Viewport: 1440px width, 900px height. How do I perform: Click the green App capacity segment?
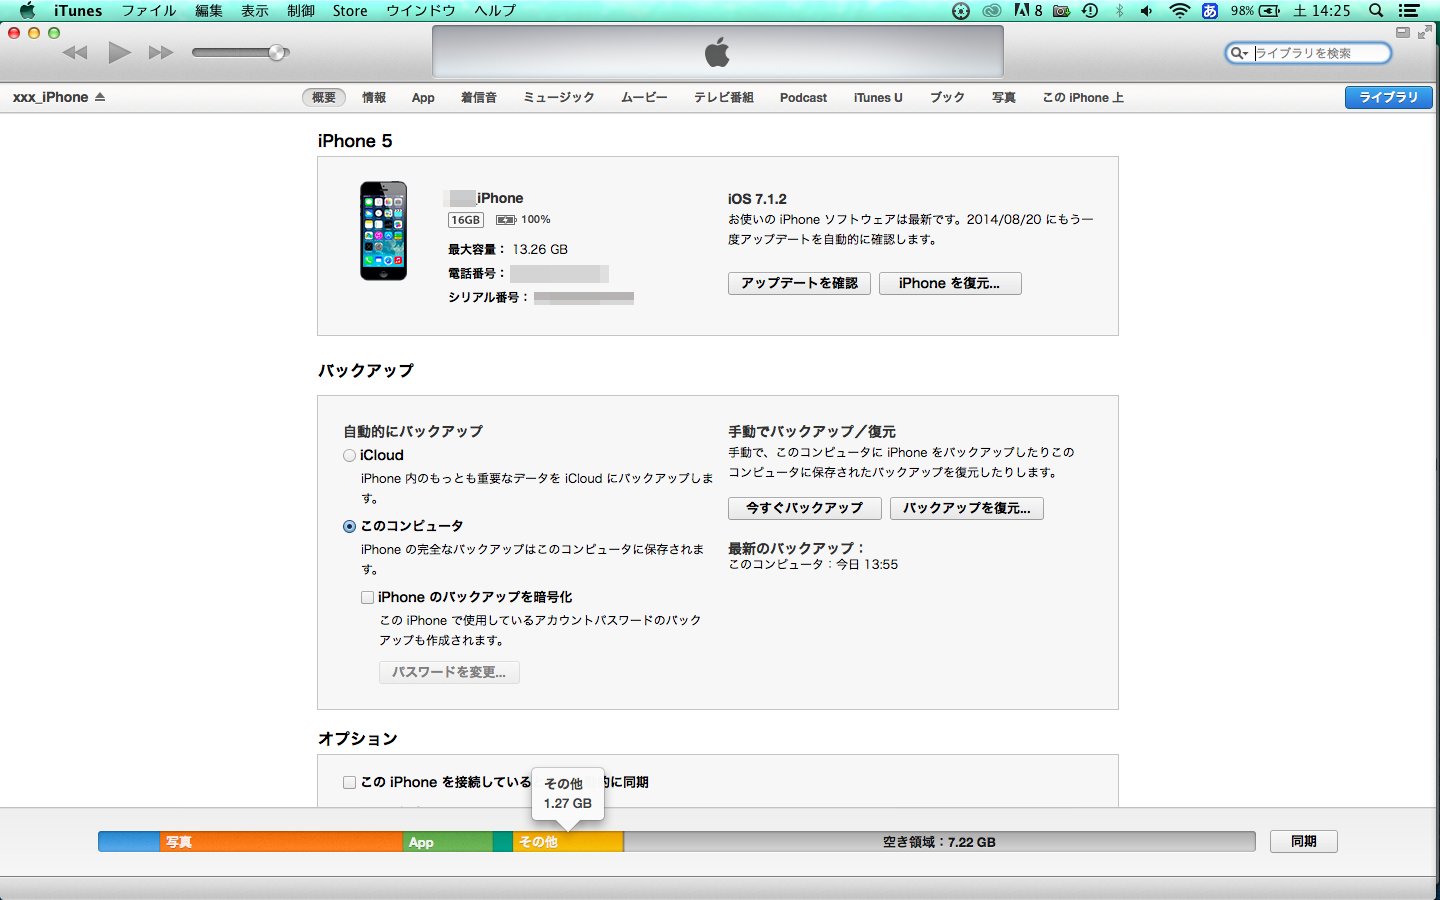[x=448, y=842]
